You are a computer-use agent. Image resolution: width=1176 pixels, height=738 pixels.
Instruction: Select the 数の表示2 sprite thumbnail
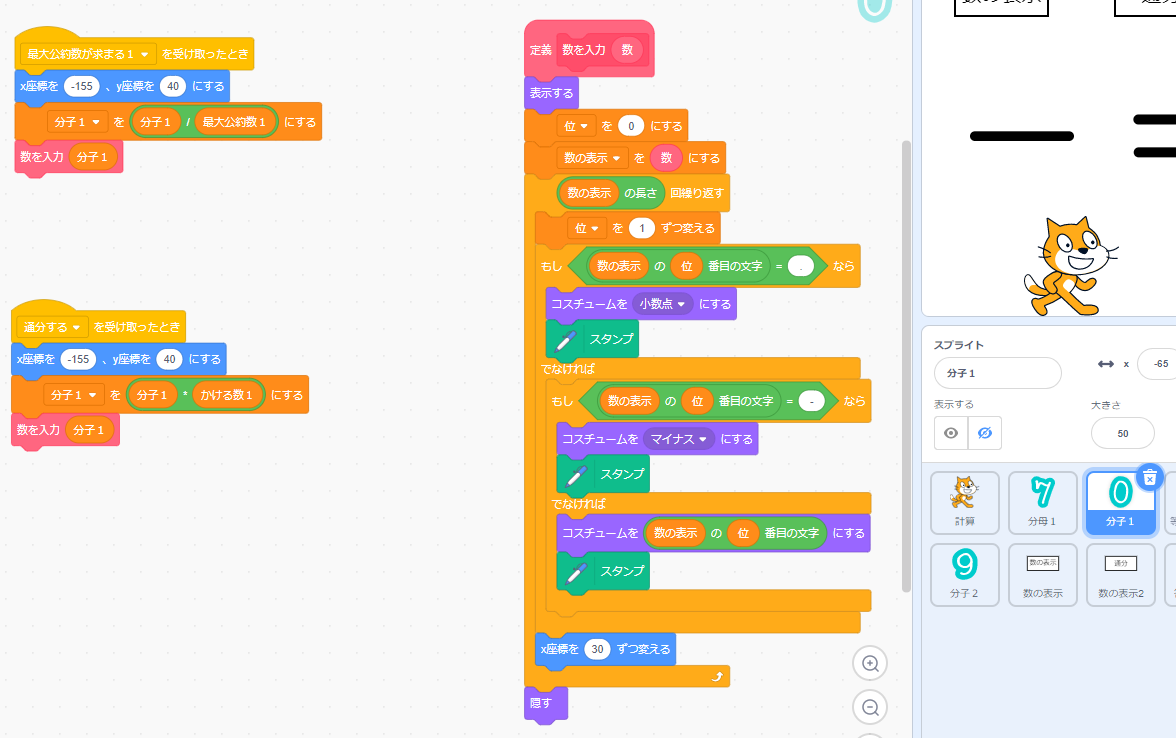point(1120,574)
